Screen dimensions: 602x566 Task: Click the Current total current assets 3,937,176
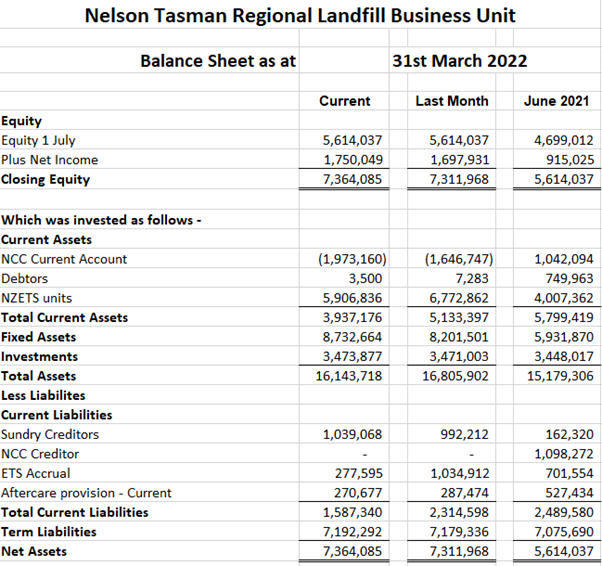pos(352,318)
